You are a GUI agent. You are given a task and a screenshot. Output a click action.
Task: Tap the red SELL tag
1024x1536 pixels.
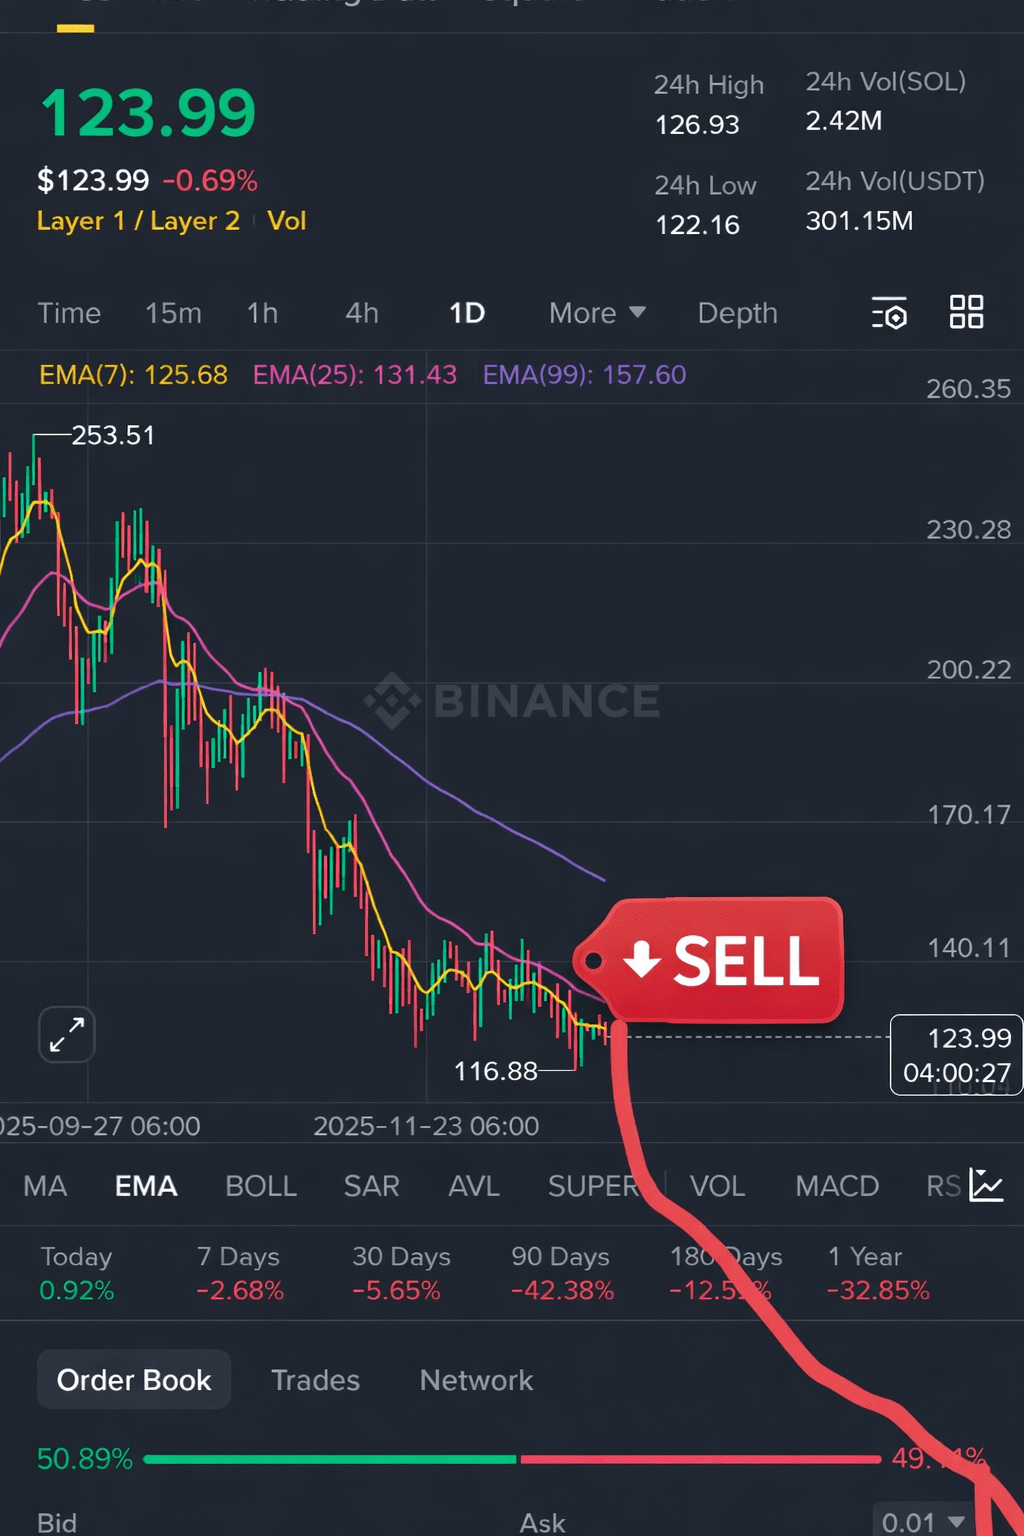coord(712,960)
